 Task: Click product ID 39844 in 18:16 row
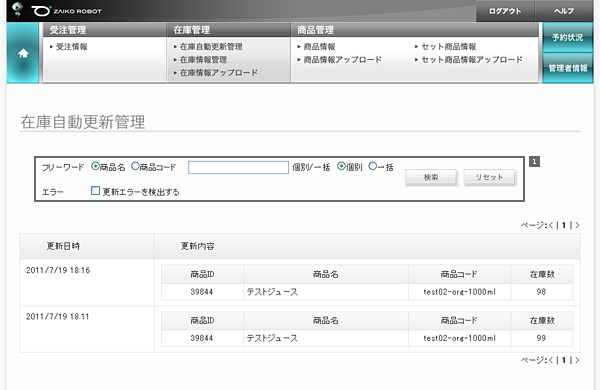tap(202, 292)
